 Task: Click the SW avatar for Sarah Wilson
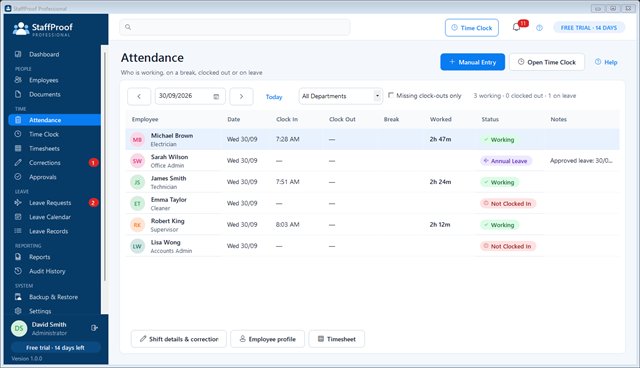tap(137, 161)
